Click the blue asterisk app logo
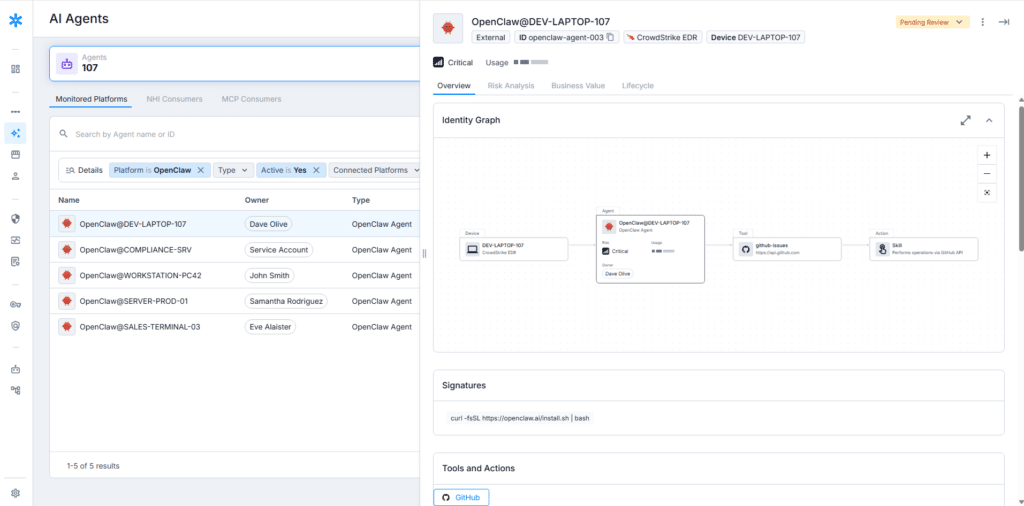This screenshot has width=1024, height=506. pos(16,21)
